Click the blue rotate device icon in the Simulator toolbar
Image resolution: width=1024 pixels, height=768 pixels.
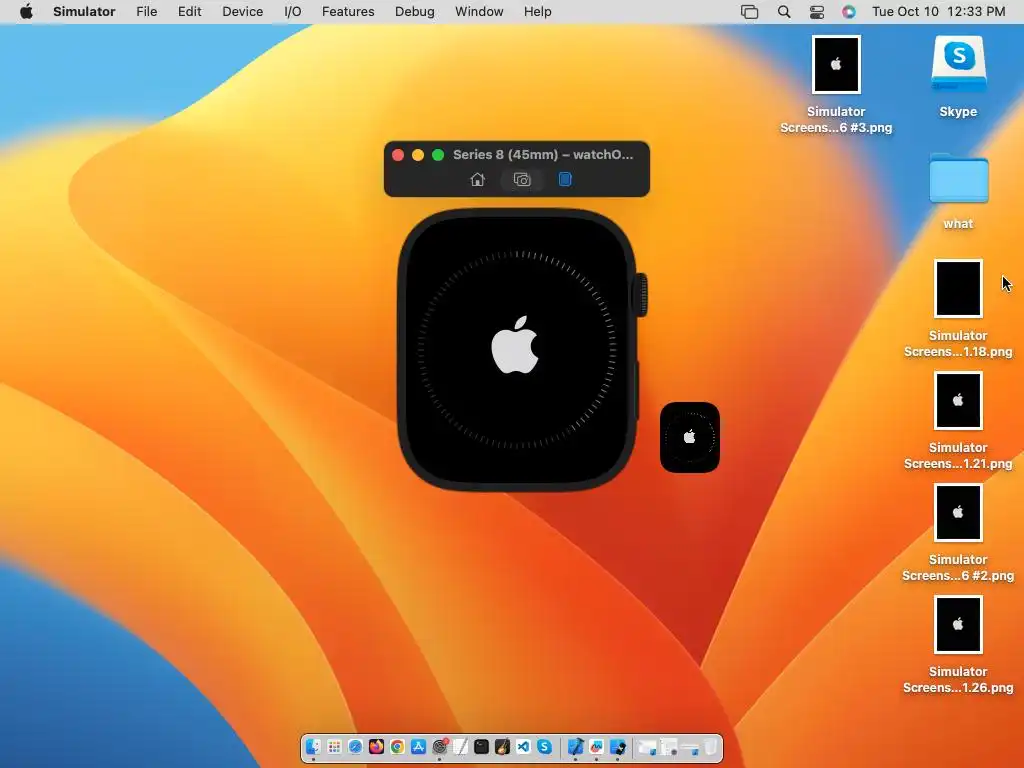pos(565,180)
